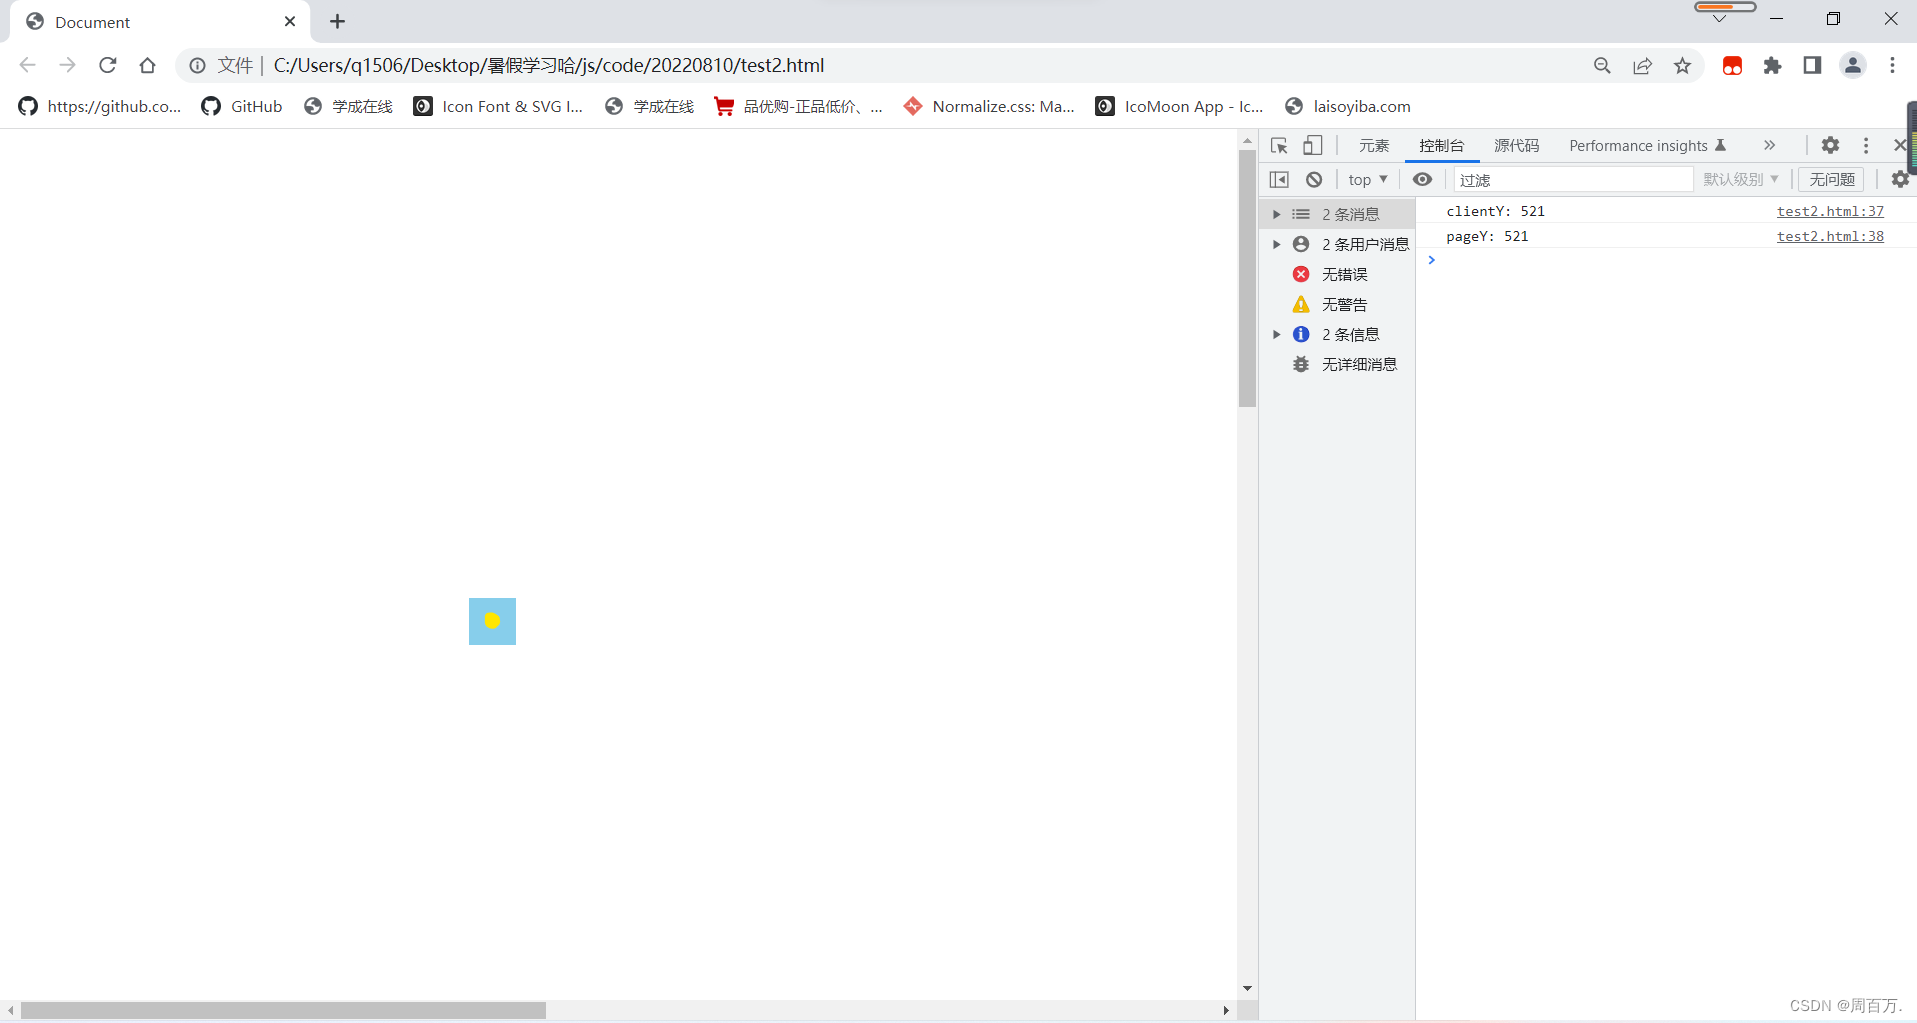
Task: Open the IcoMoon App bookmark
Action: pyautogui.click(x=1180, y=106)
